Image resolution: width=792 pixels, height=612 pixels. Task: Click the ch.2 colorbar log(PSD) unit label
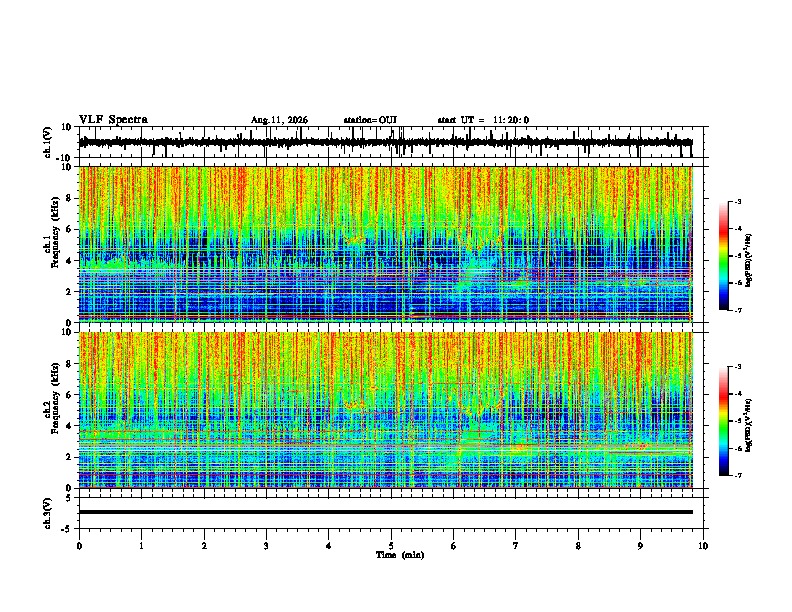tap(749, 425)
